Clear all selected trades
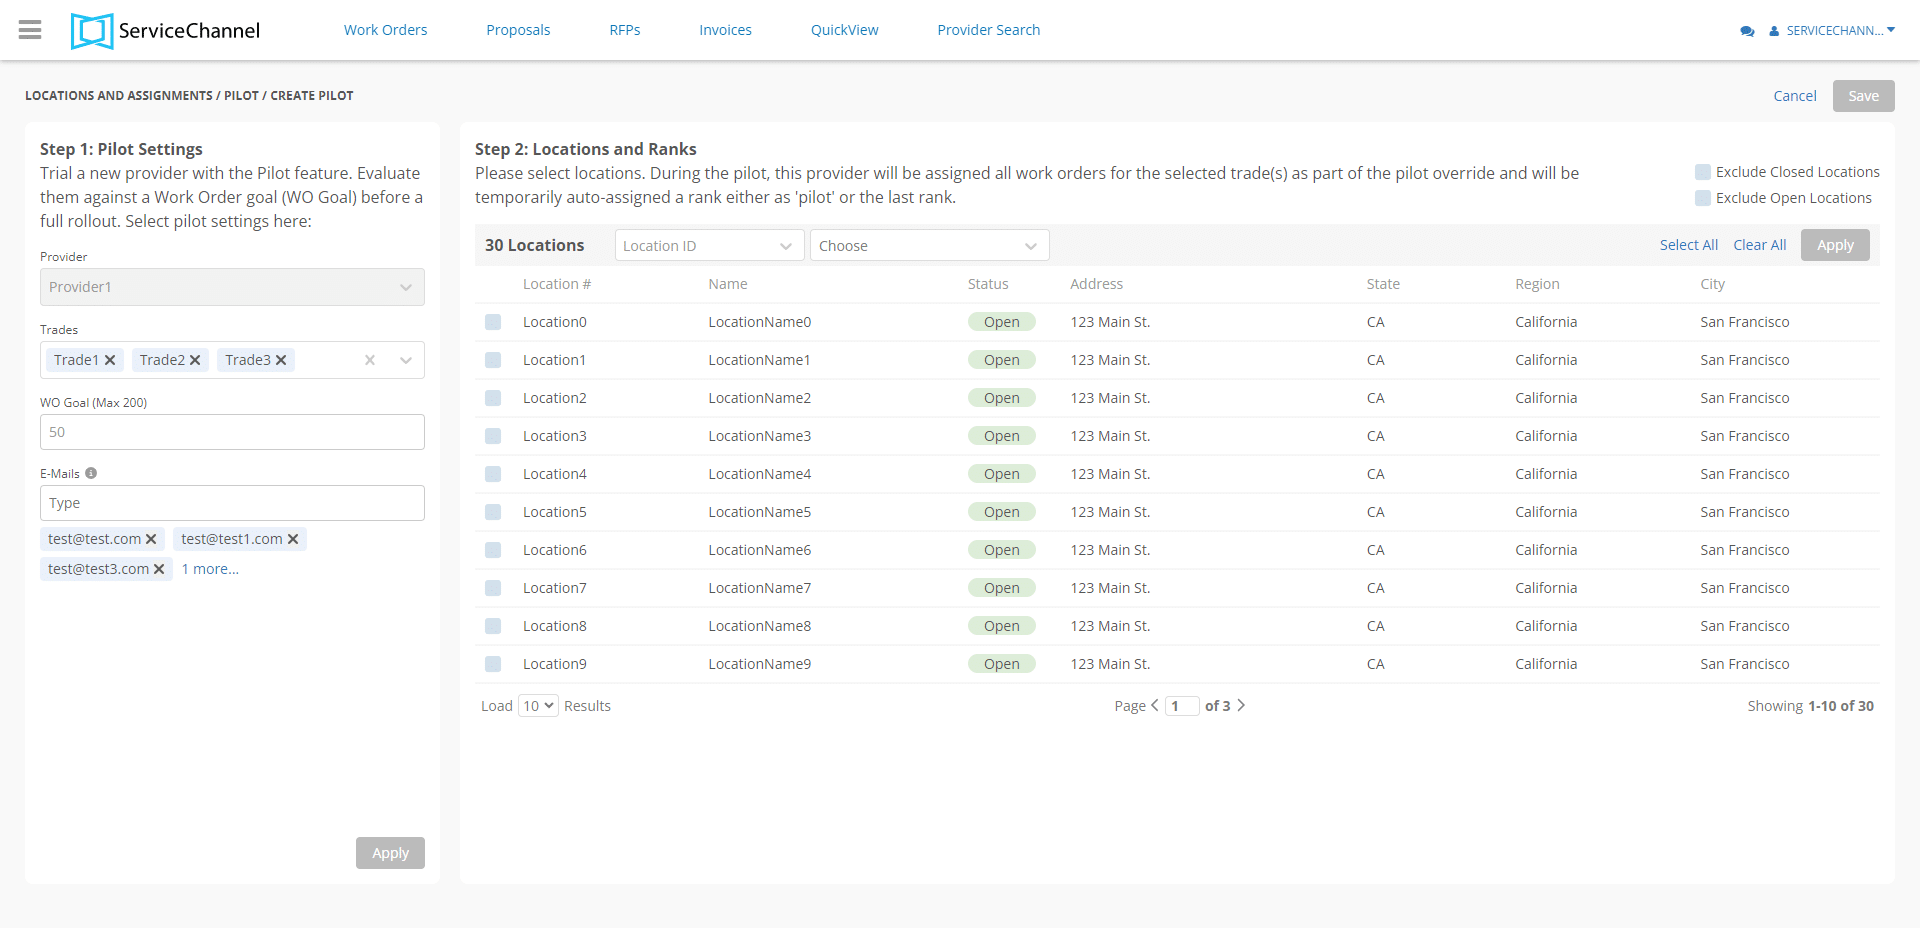Viewport: 1920px width, 928px height. tap(370, 360)
